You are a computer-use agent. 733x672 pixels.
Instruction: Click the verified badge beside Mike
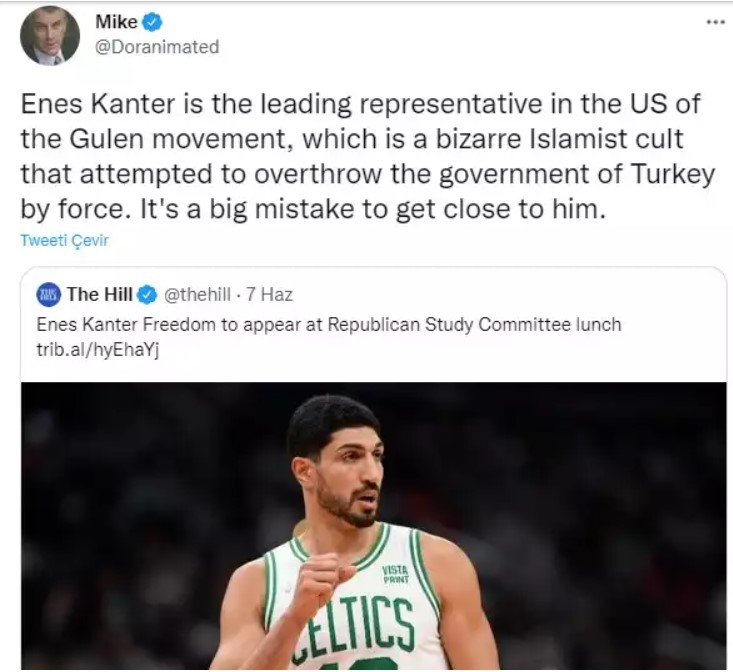pos(152,22)
